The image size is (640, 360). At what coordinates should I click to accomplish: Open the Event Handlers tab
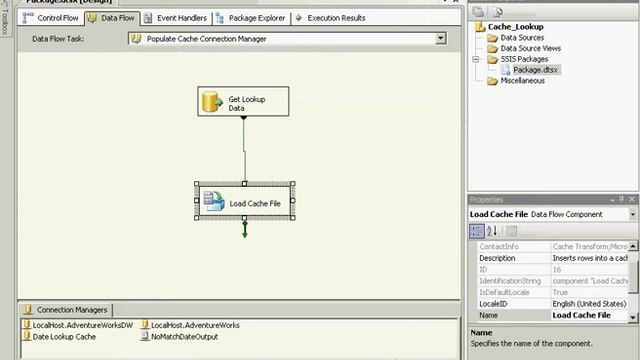click(176, 18)
